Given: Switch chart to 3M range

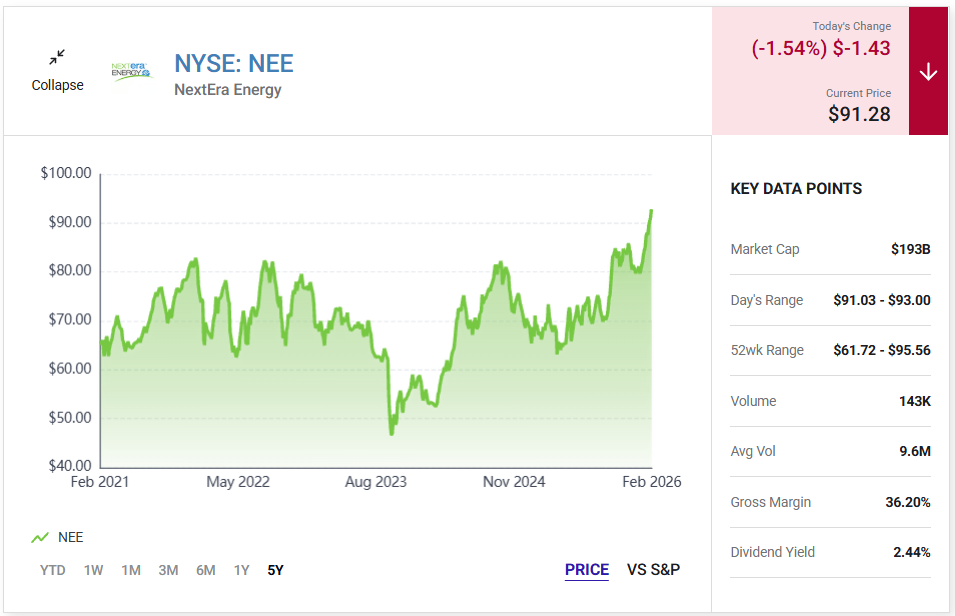Looking at the screenshot, I should [168, 570].
